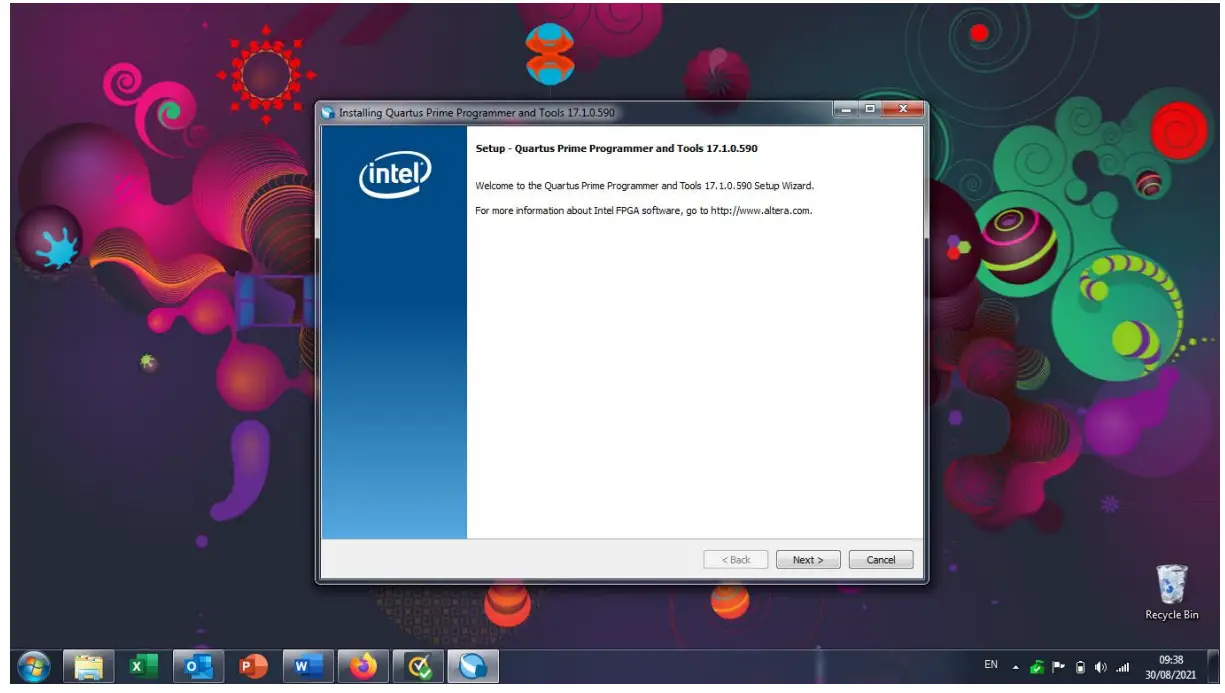Screen dimensions: 1225x693
Task: Click the 'Welcome to the Quartus Prime' sentence
Action: click(645, 186)
